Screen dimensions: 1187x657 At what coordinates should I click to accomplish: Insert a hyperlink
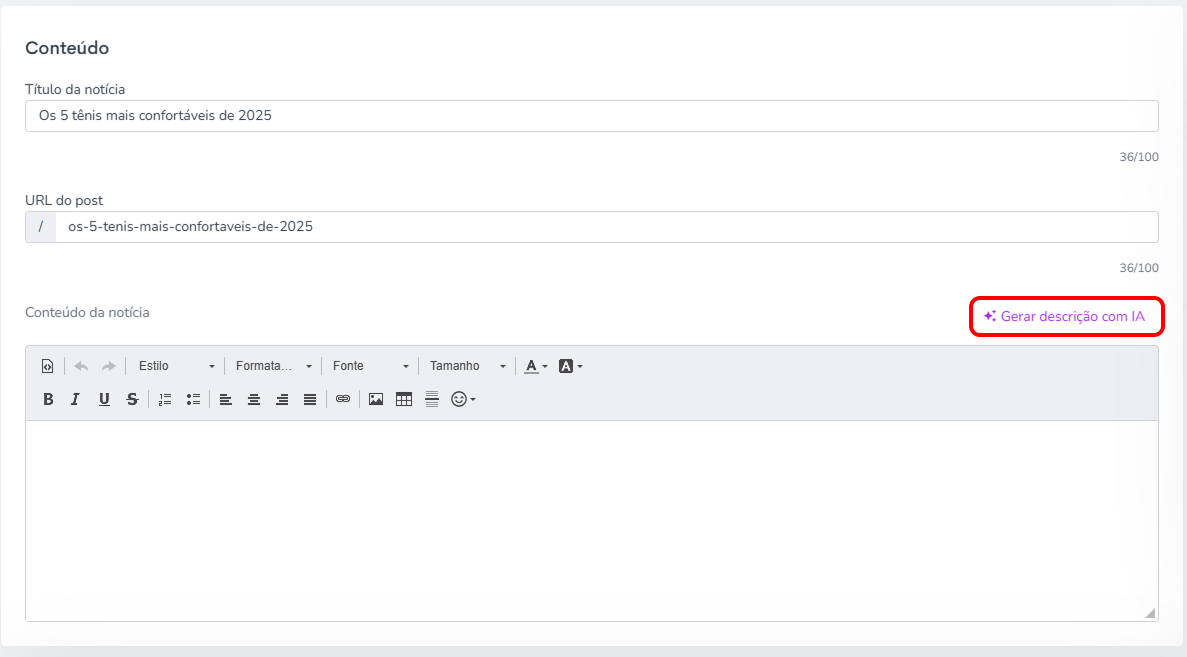click(x=343, y=400)
